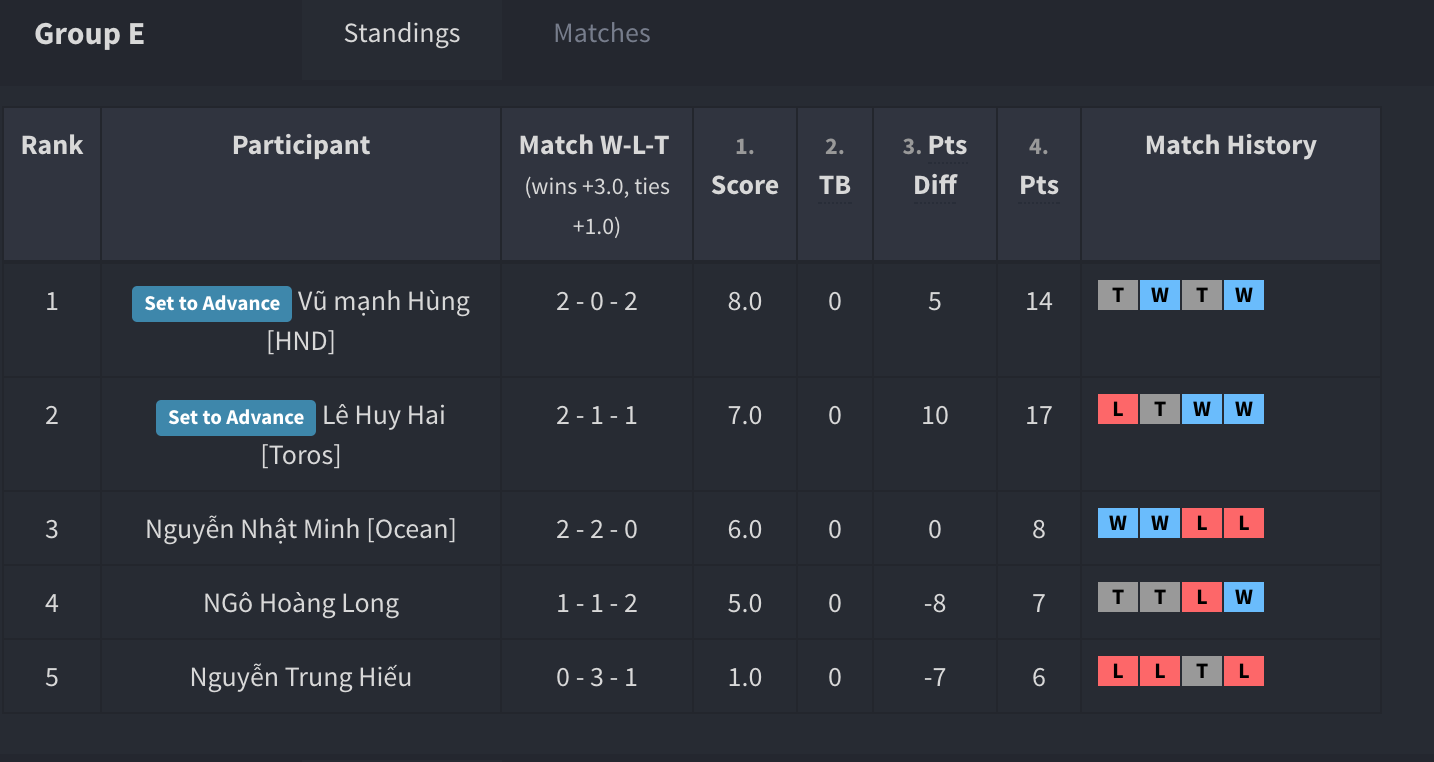The width and height of the screenshot is (1434, 762).
Task: Open participant Nguyễn Trung Hiếu
Action: (x=301, y=677)
